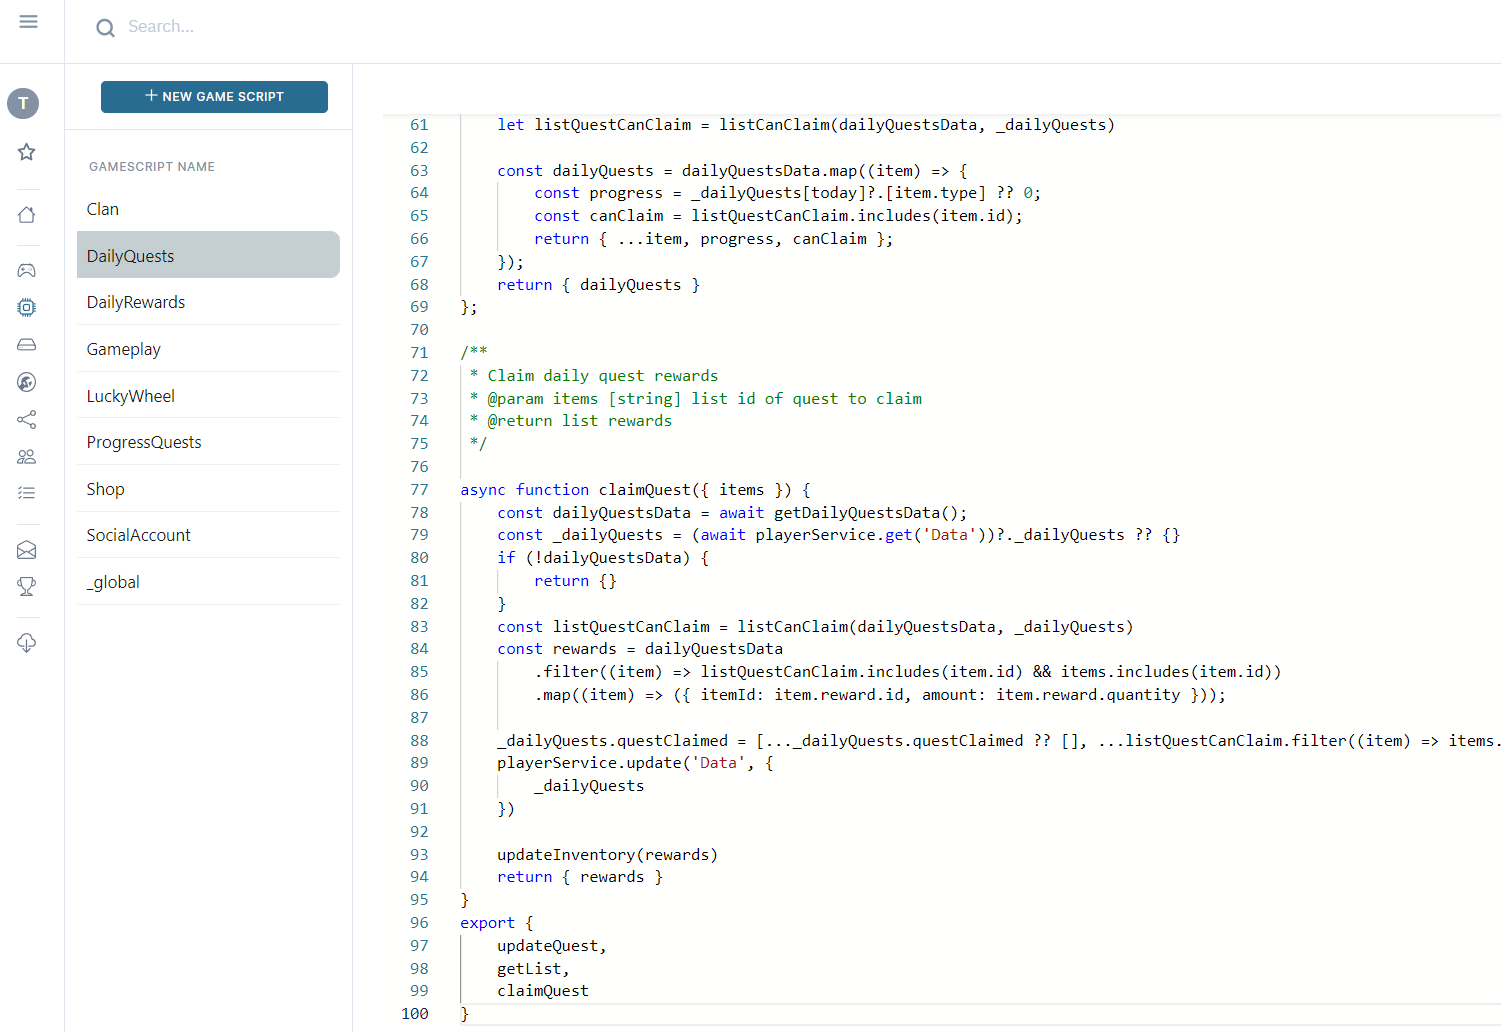Open the mail envelope icon
Screen dimensions: 1501x1032
[x=27, y=550]
